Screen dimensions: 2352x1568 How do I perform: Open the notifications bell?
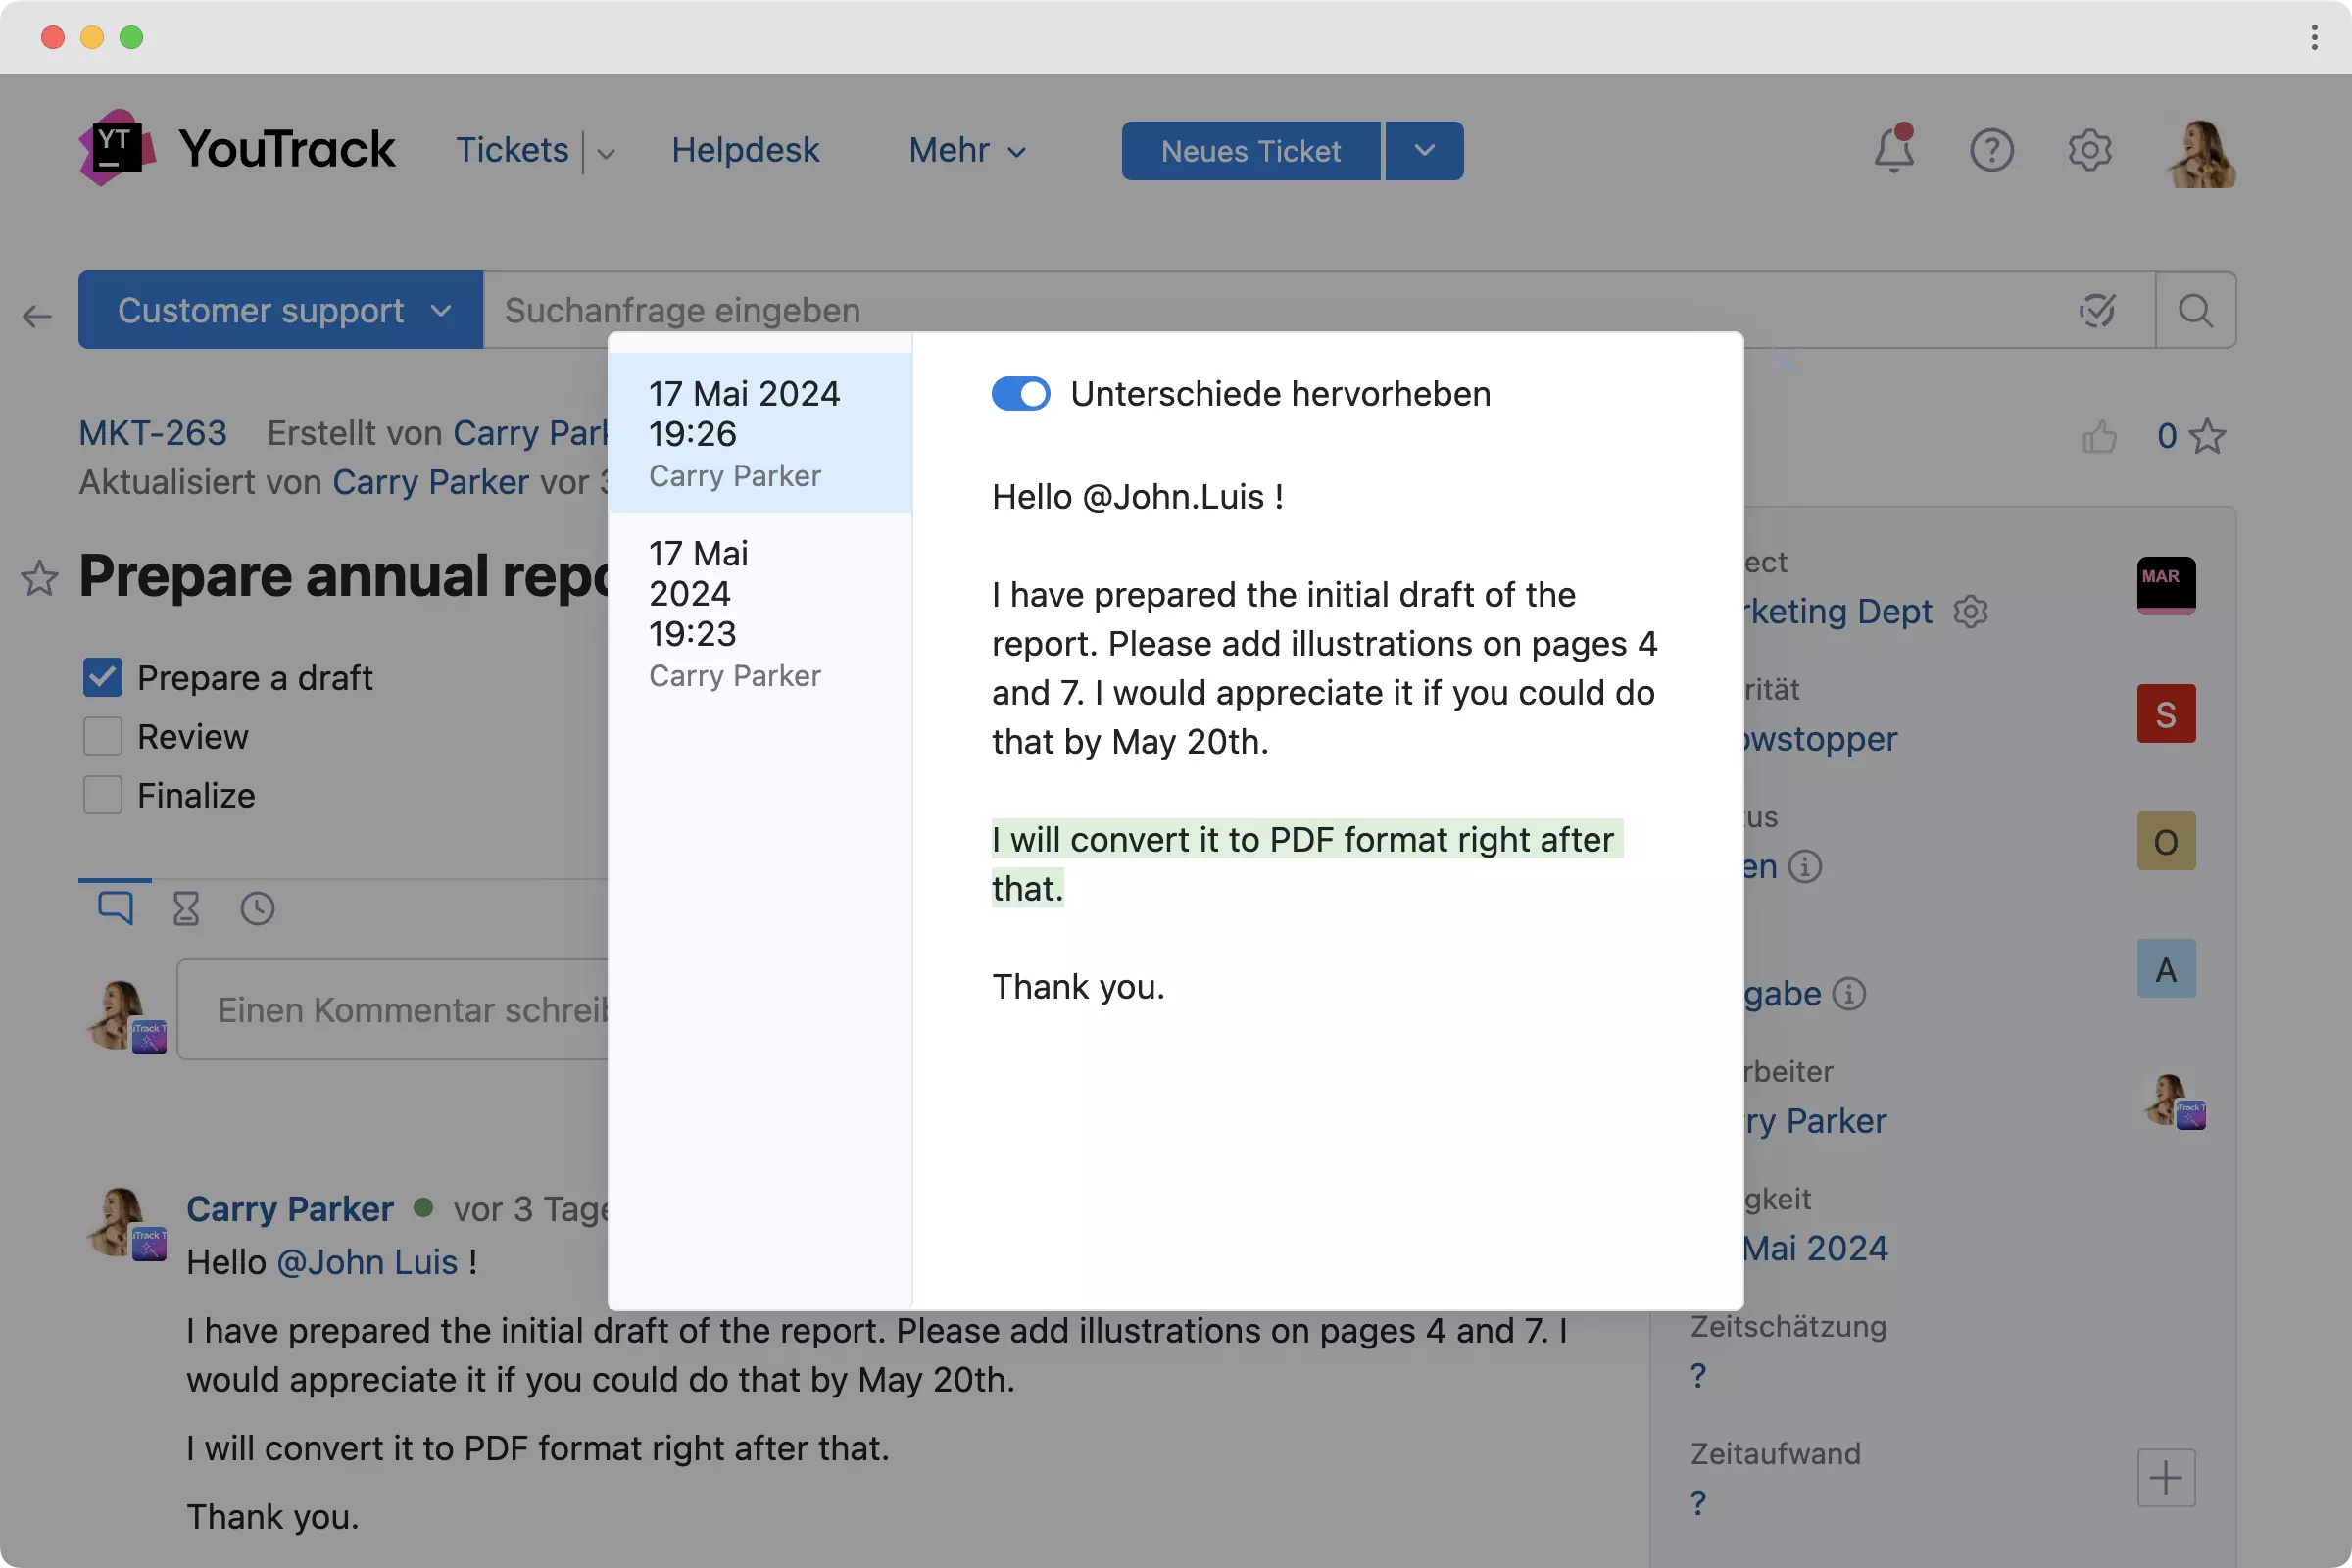(x=1892, y=150)
